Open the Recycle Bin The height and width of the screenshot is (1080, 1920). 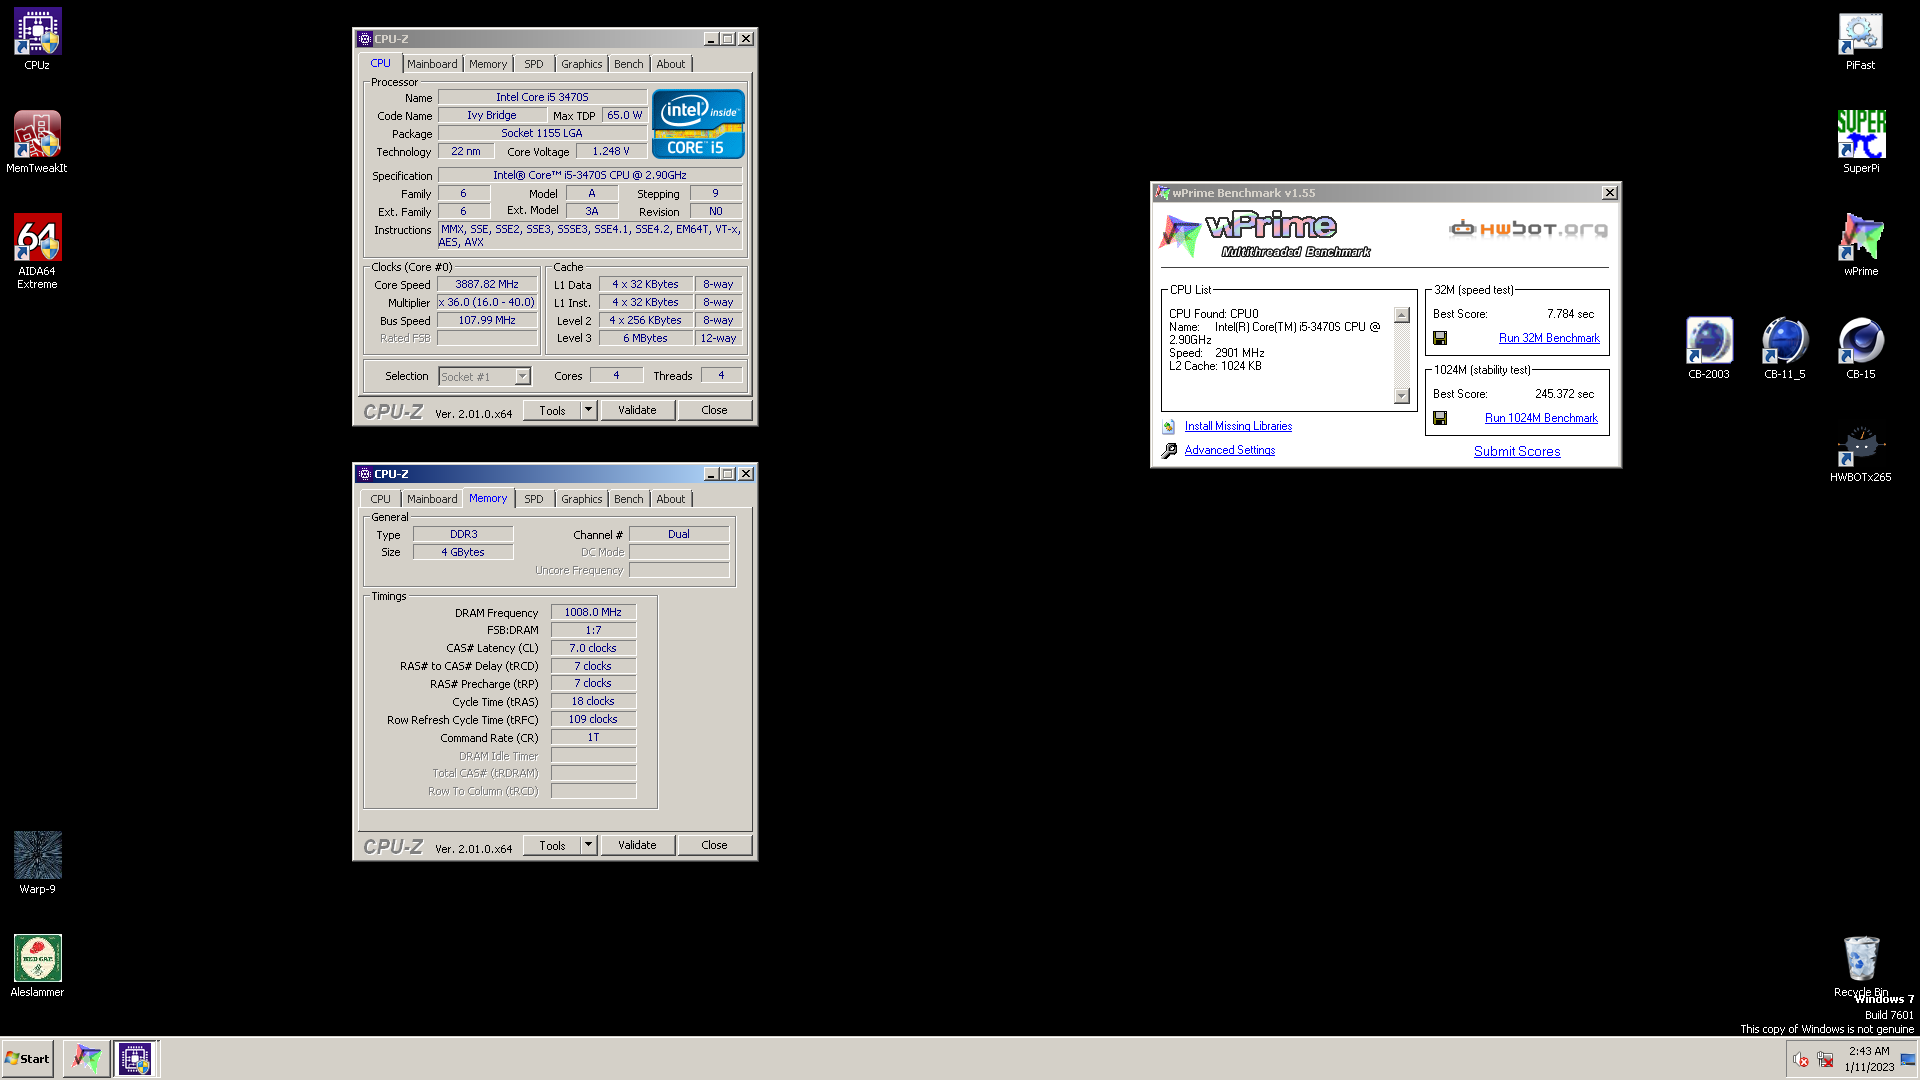click(x=1860, y=966)
